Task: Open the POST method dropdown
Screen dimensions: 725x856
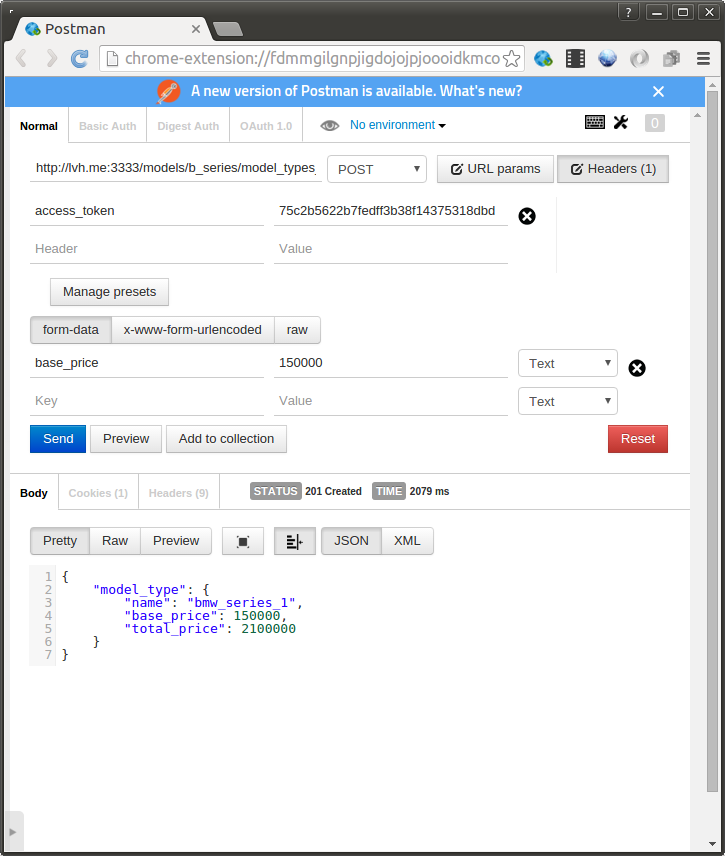Action: pyautogui.click(x=377, y=169)
